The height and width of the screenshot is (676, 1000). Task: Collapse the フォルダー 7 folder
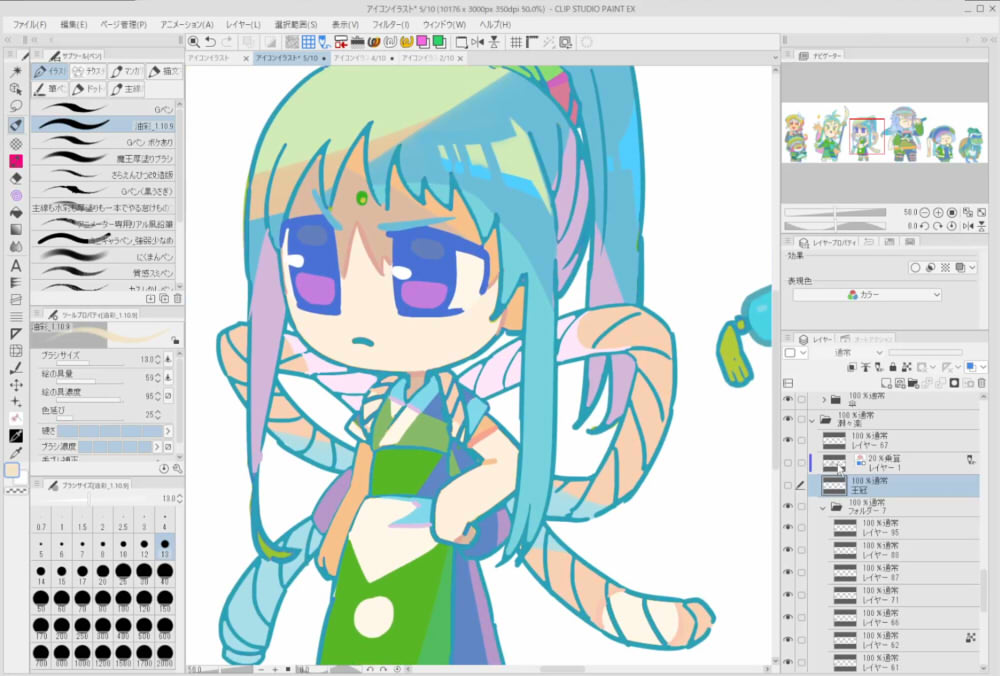click(x=823, y=508)
